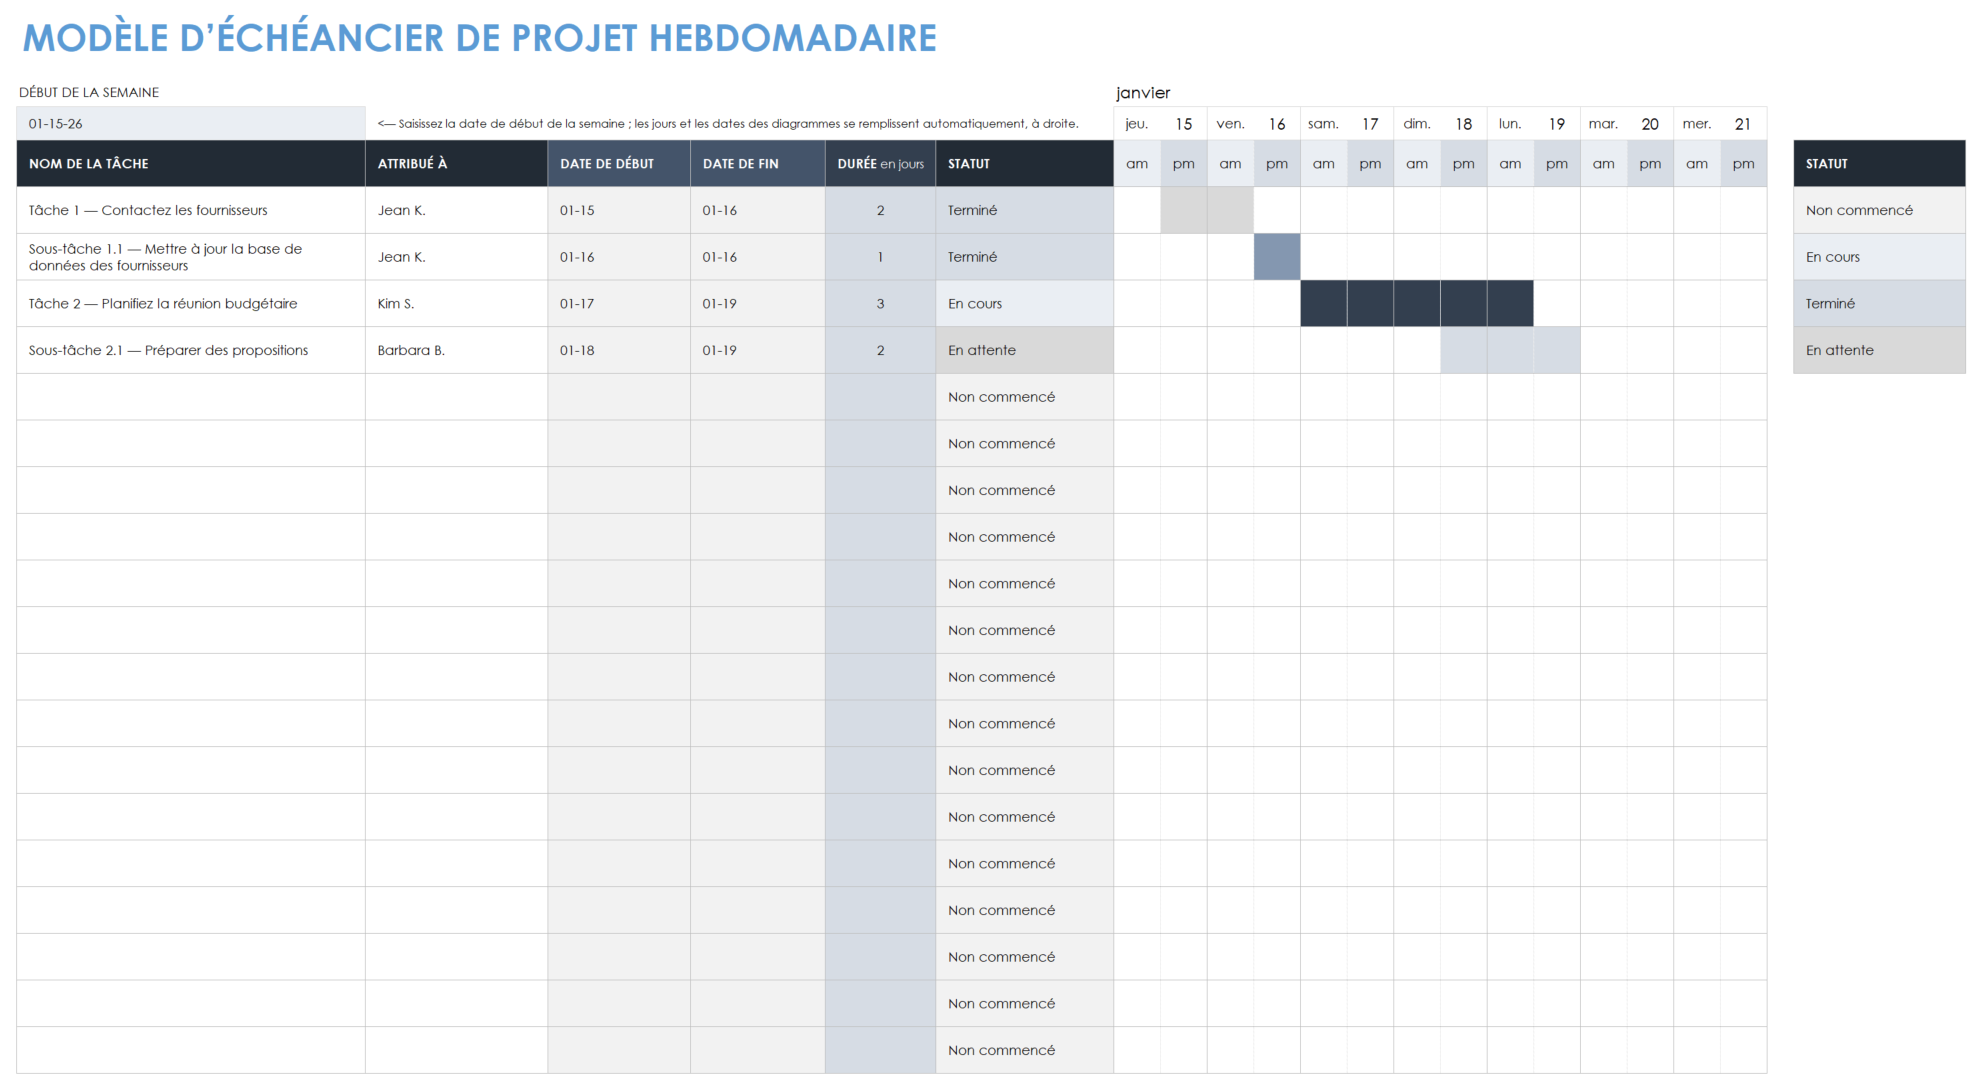
Task: Select start date 01-18 of Sous-tâche 2.1
Action: [x=619, y=351]
